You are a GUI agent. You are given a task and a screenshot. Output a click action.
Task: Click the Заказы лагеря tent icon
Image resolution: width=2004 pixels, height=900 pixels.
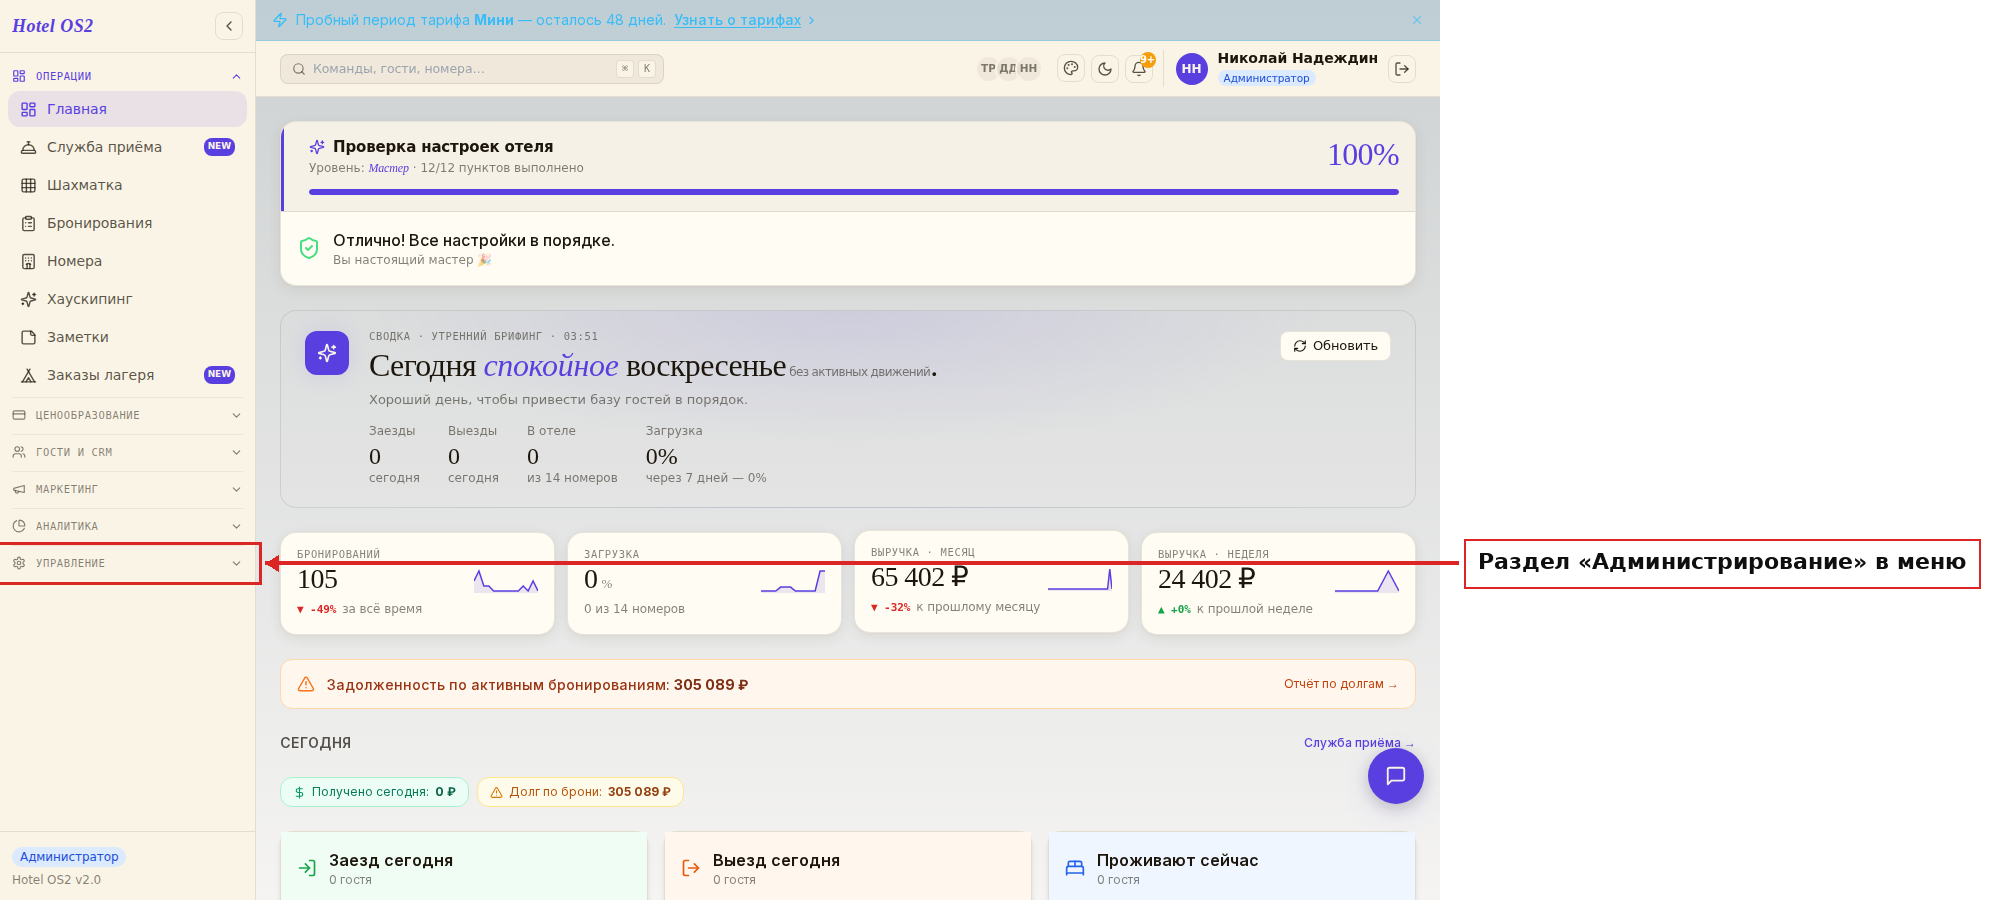click(x=29, y=375)
